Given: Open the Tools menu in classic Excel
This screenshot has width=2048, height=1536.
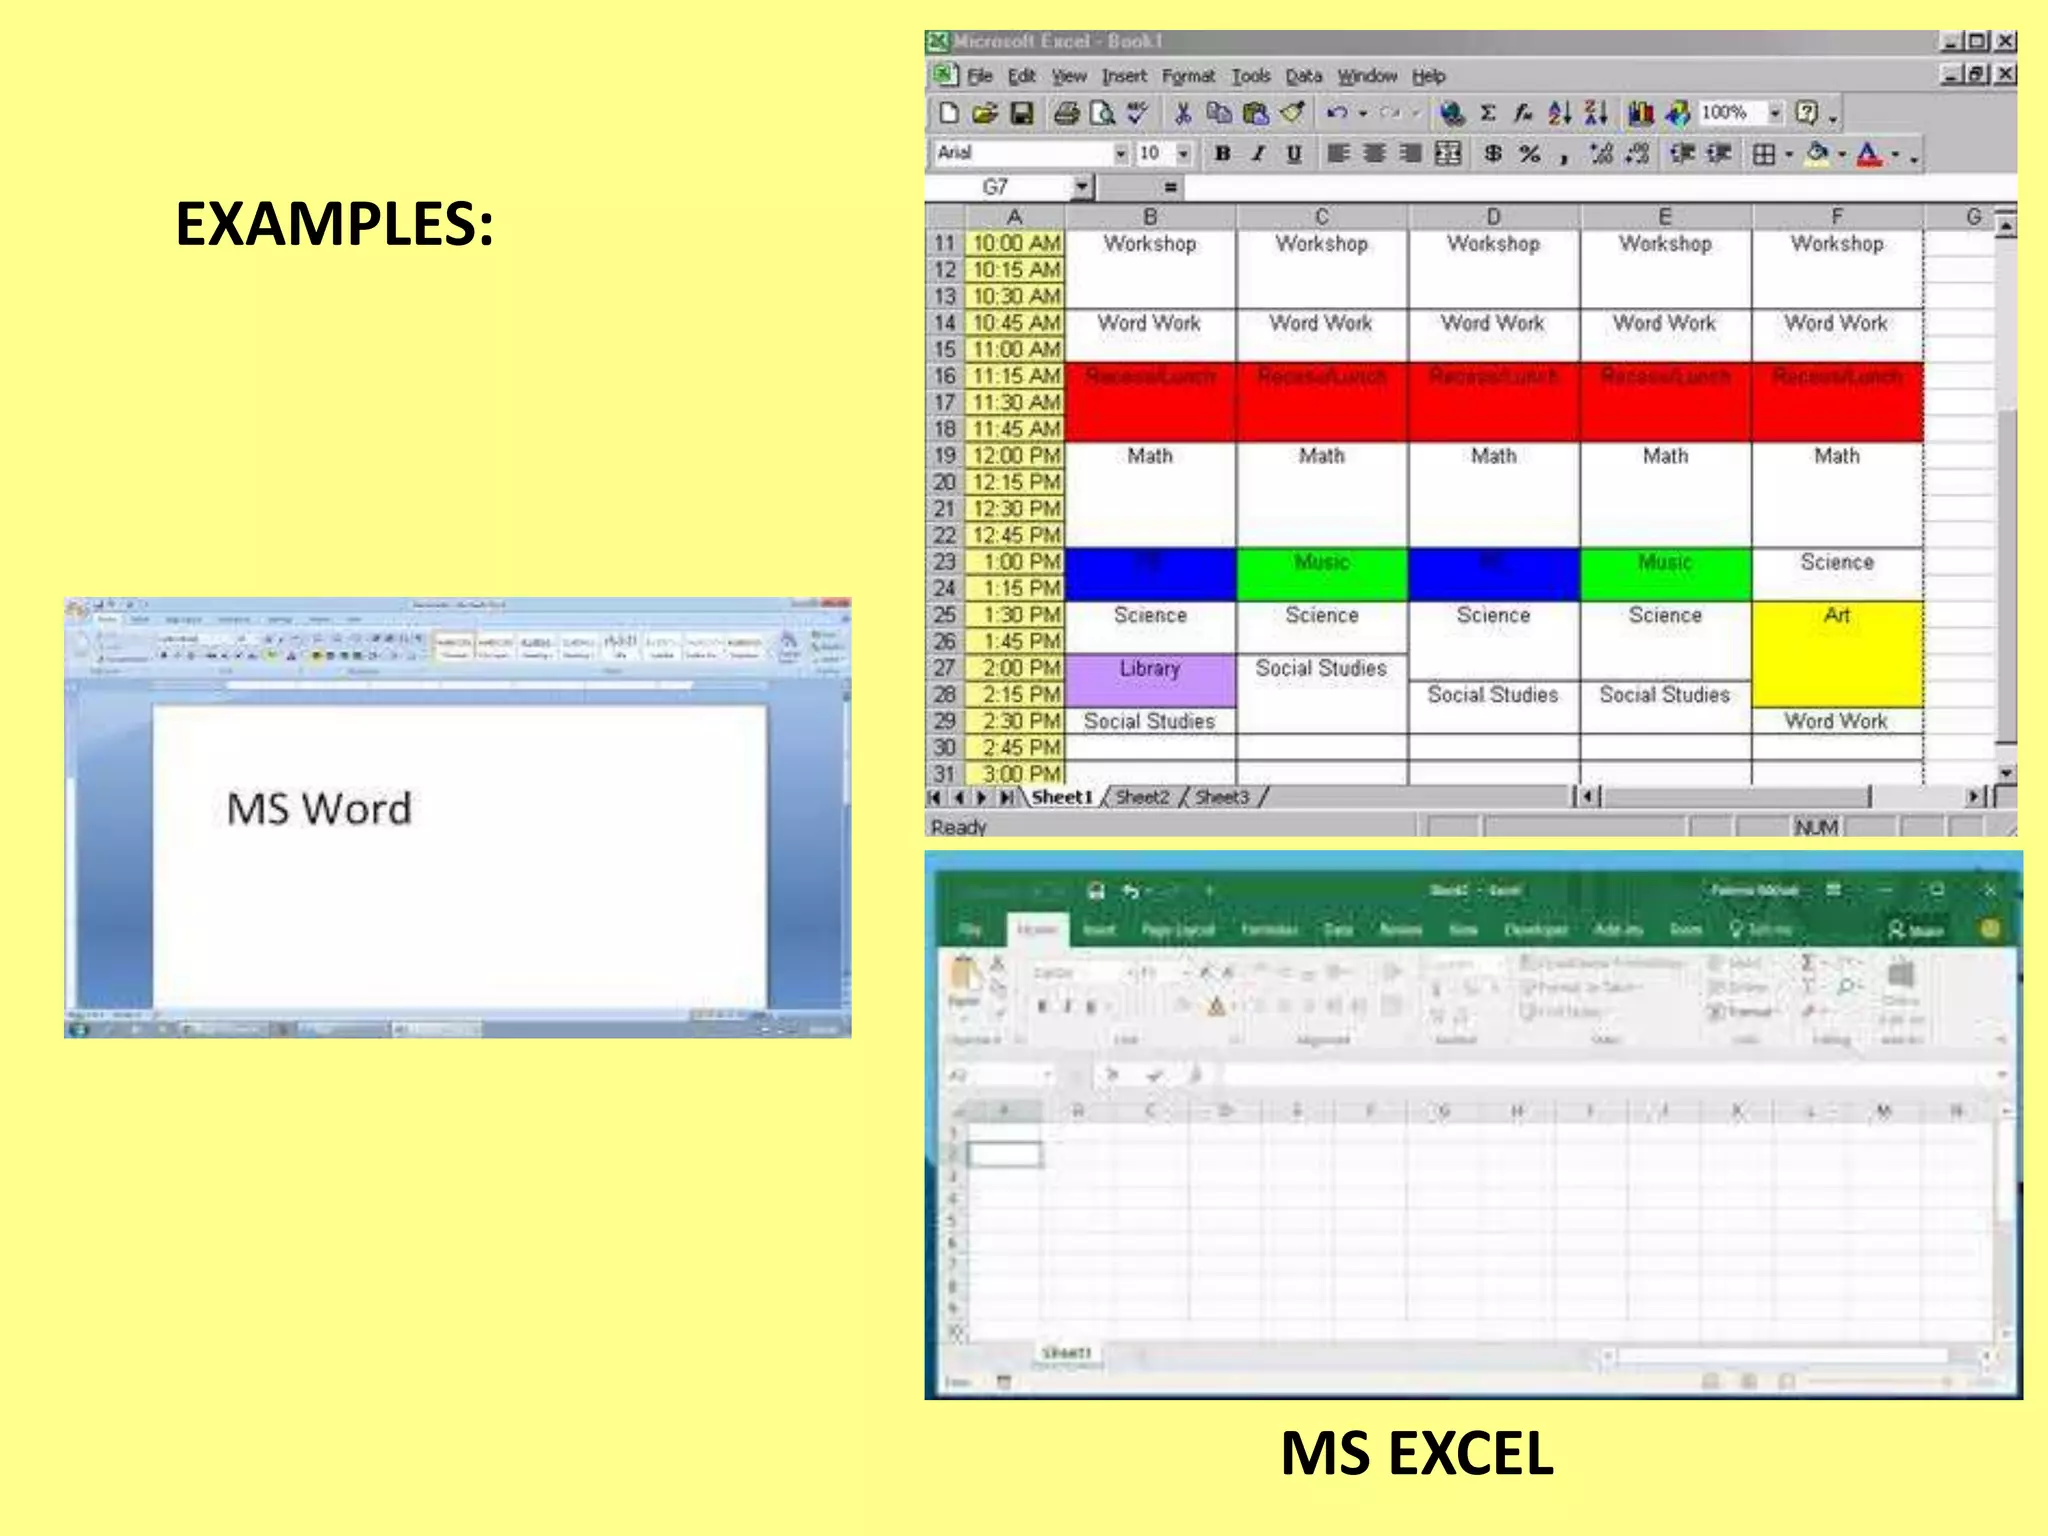Looking at the screenshot, I should coord(1250,76).
